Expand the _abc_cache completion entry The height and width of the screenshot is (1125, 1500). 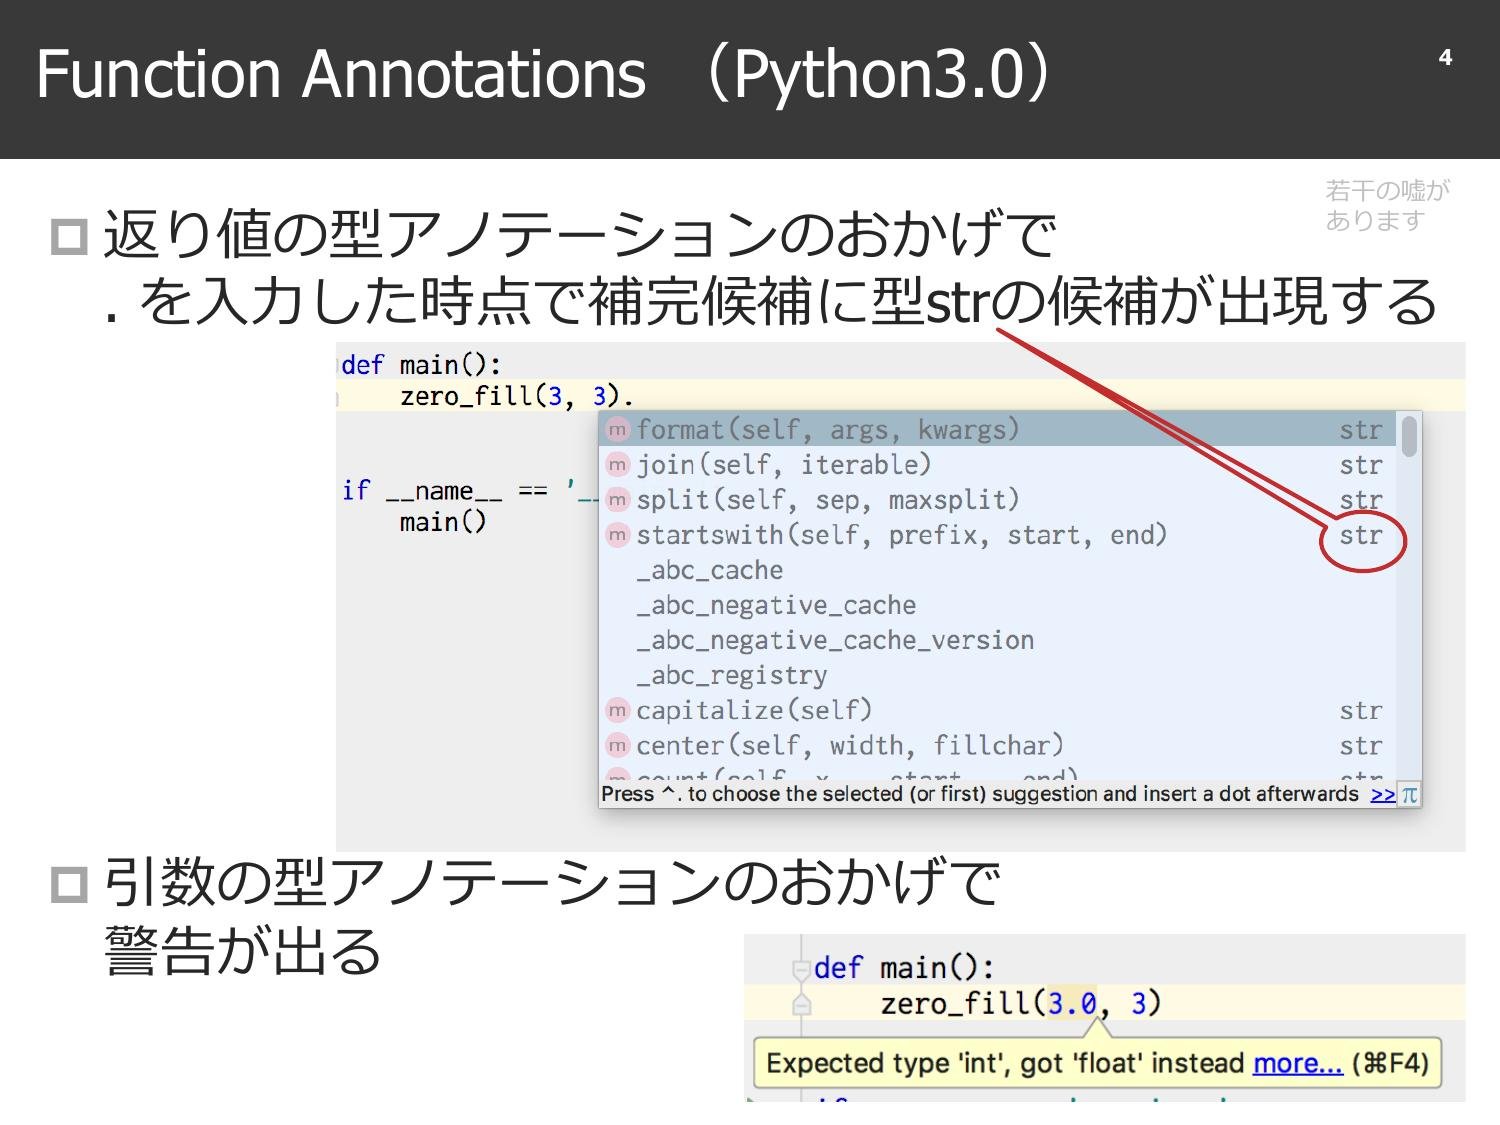click(x=710, y=570)
